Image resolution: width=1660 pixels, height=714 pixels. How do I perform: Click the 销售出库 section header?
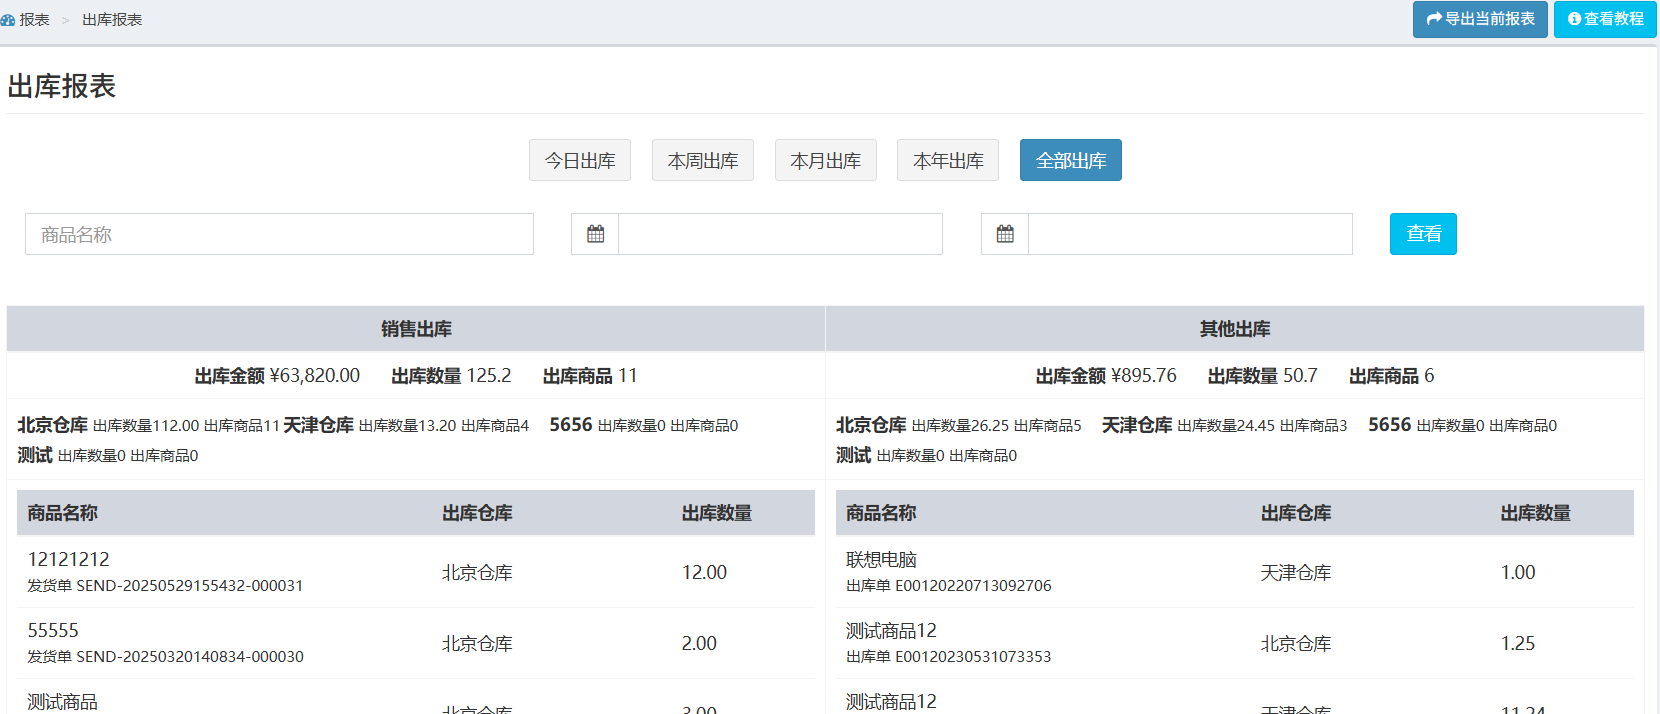click(x=416, y=329)
